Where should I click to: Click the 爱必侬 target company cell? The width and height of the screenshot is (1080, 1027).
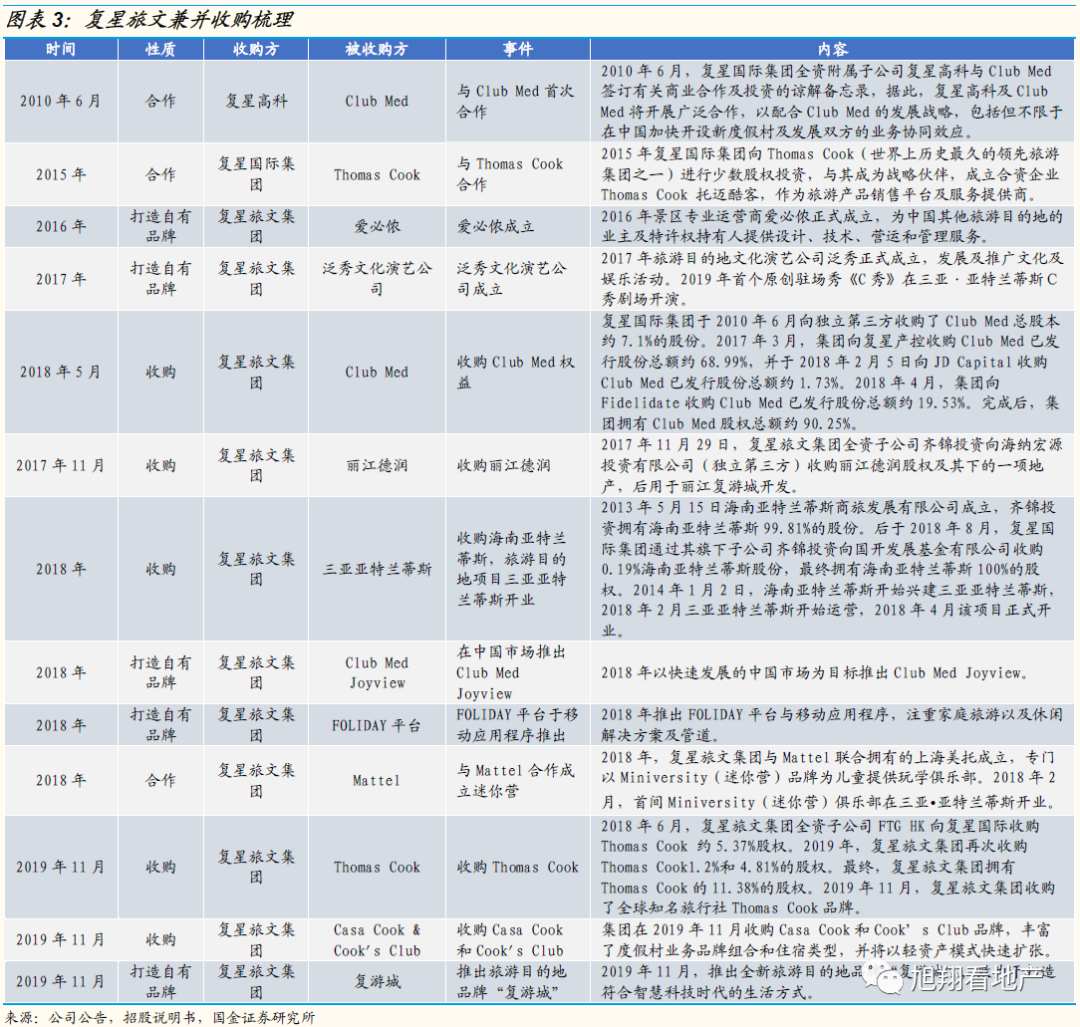377,226
